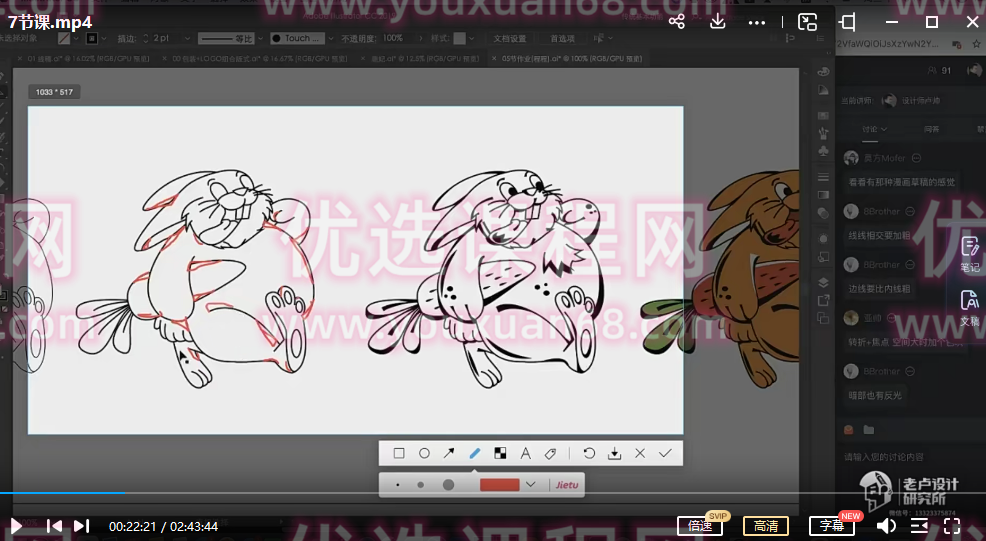Open the 倍速 playback speed menu
Image resolution: width=986 pixels, height=541 pixels.
tap(700, 526)
